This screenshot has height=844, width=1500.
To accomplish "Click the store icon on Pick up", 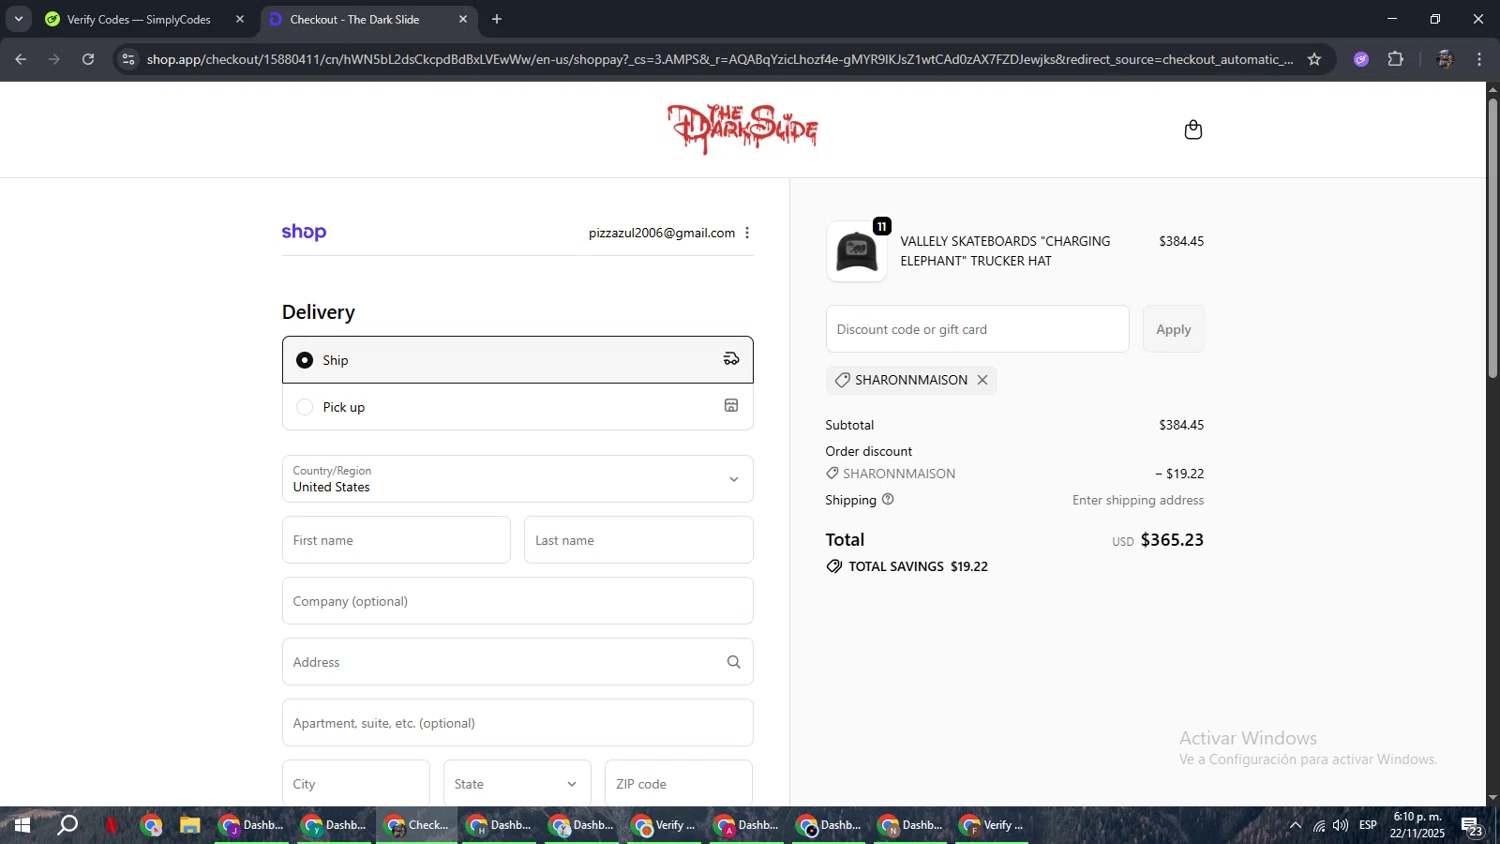I will click(x=731, y=406).
